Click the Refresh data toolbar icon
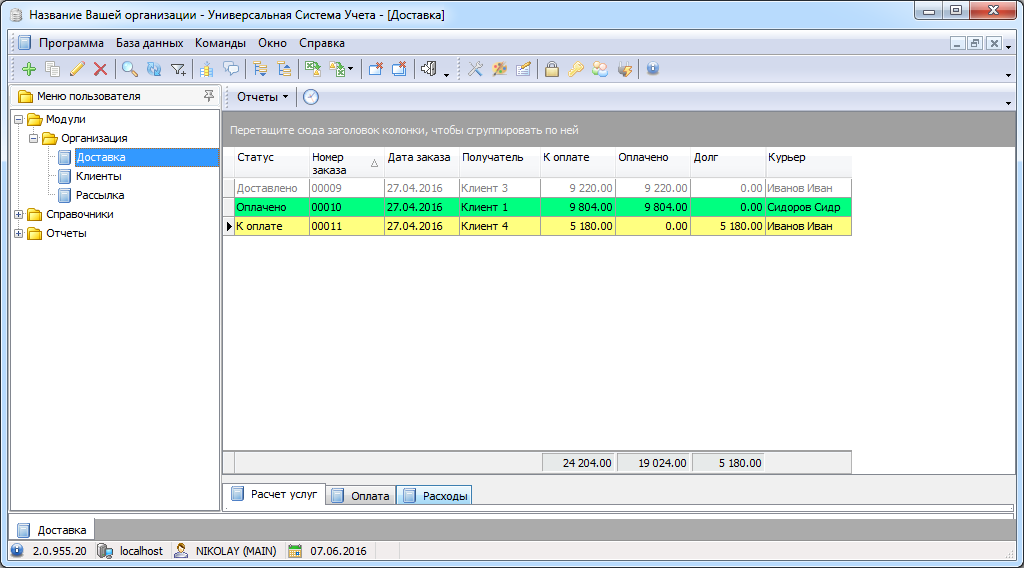Viewport: 1024px width, 568px height. click(x=154, y=69)
